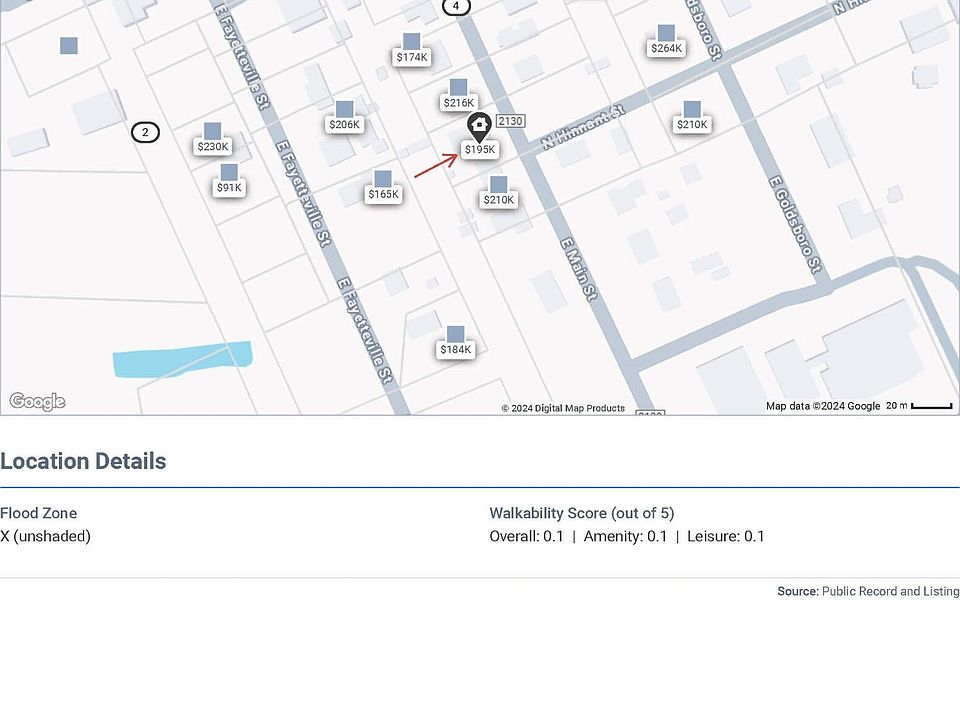
Task: Click the unlabeled blue square property marker
Action: tap(69, 45)
